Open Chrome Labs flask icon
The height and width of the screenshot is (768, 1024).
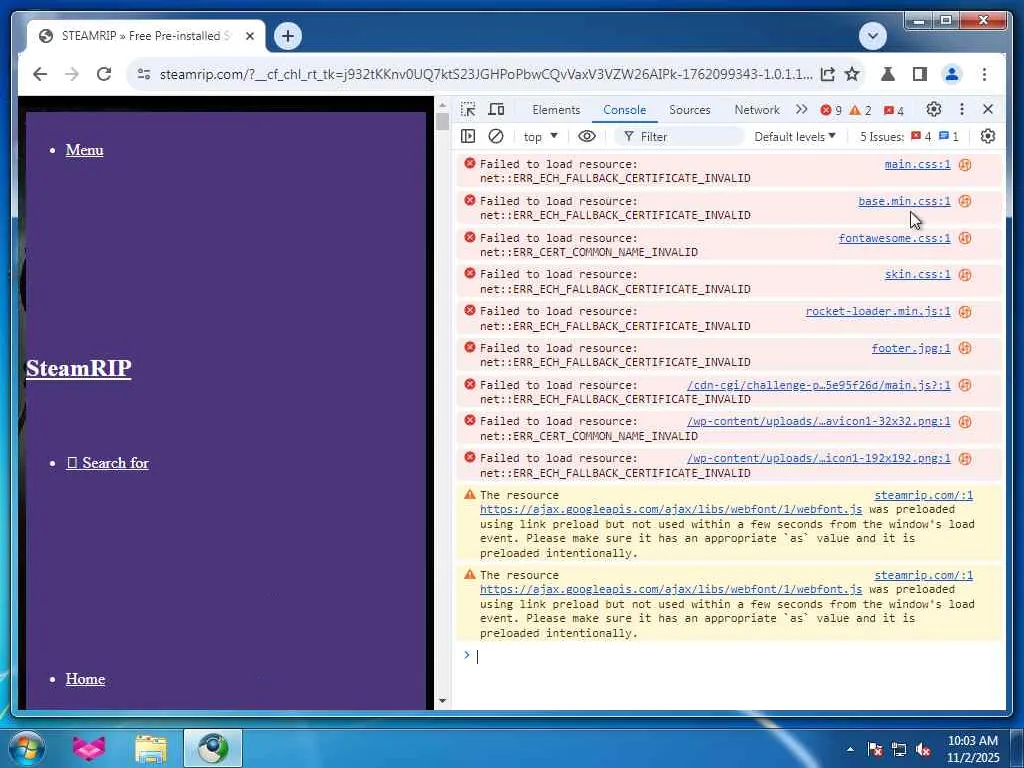click(x=888, y=74)
